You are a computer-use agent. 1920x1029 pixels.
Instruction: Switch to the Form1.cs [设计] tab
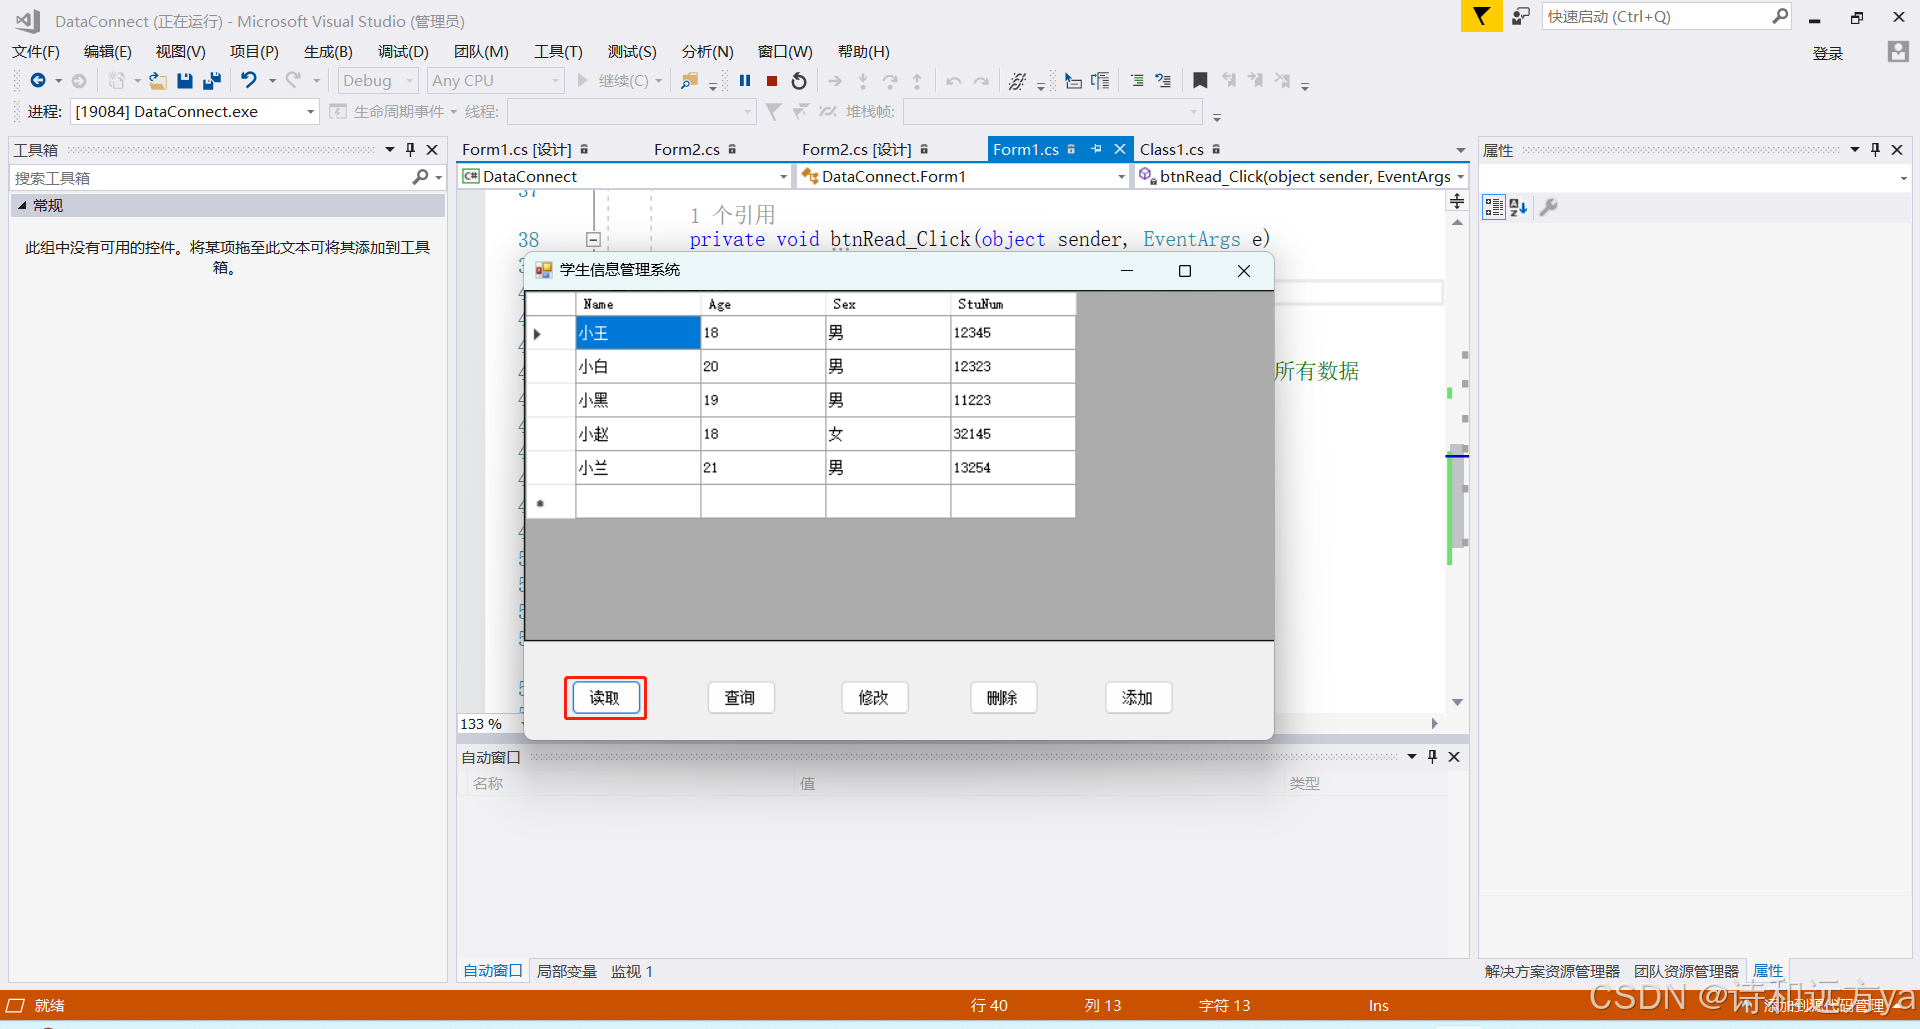[517, 150]
